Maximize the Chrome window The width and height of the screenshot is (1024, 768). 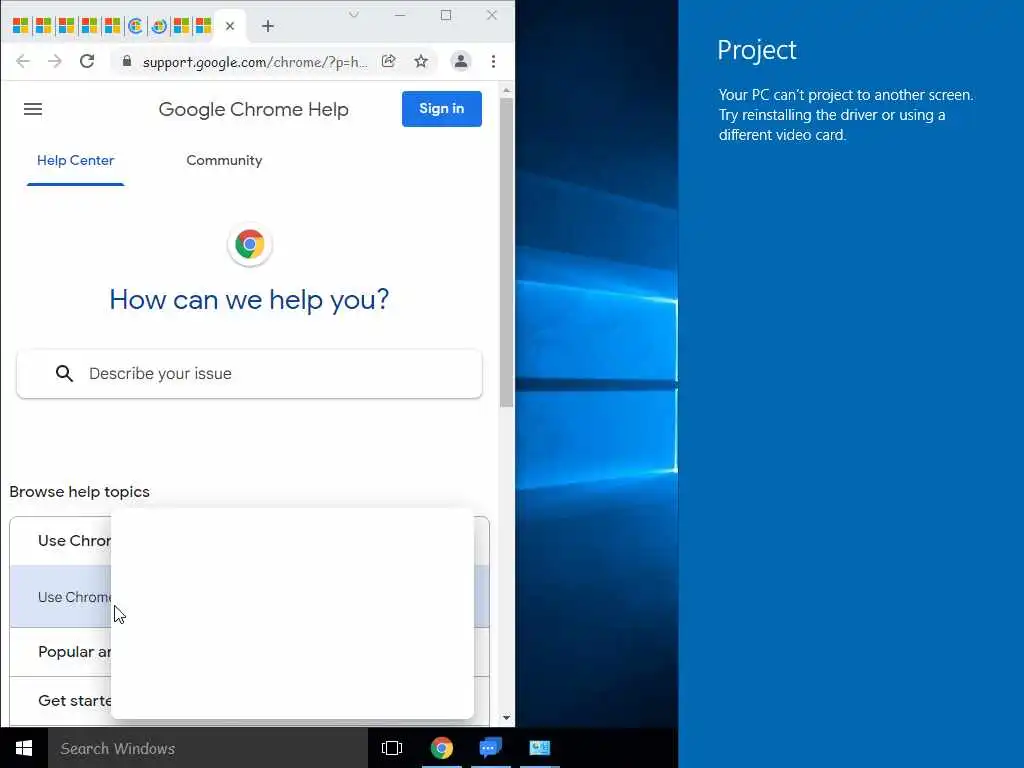(446, 14)
